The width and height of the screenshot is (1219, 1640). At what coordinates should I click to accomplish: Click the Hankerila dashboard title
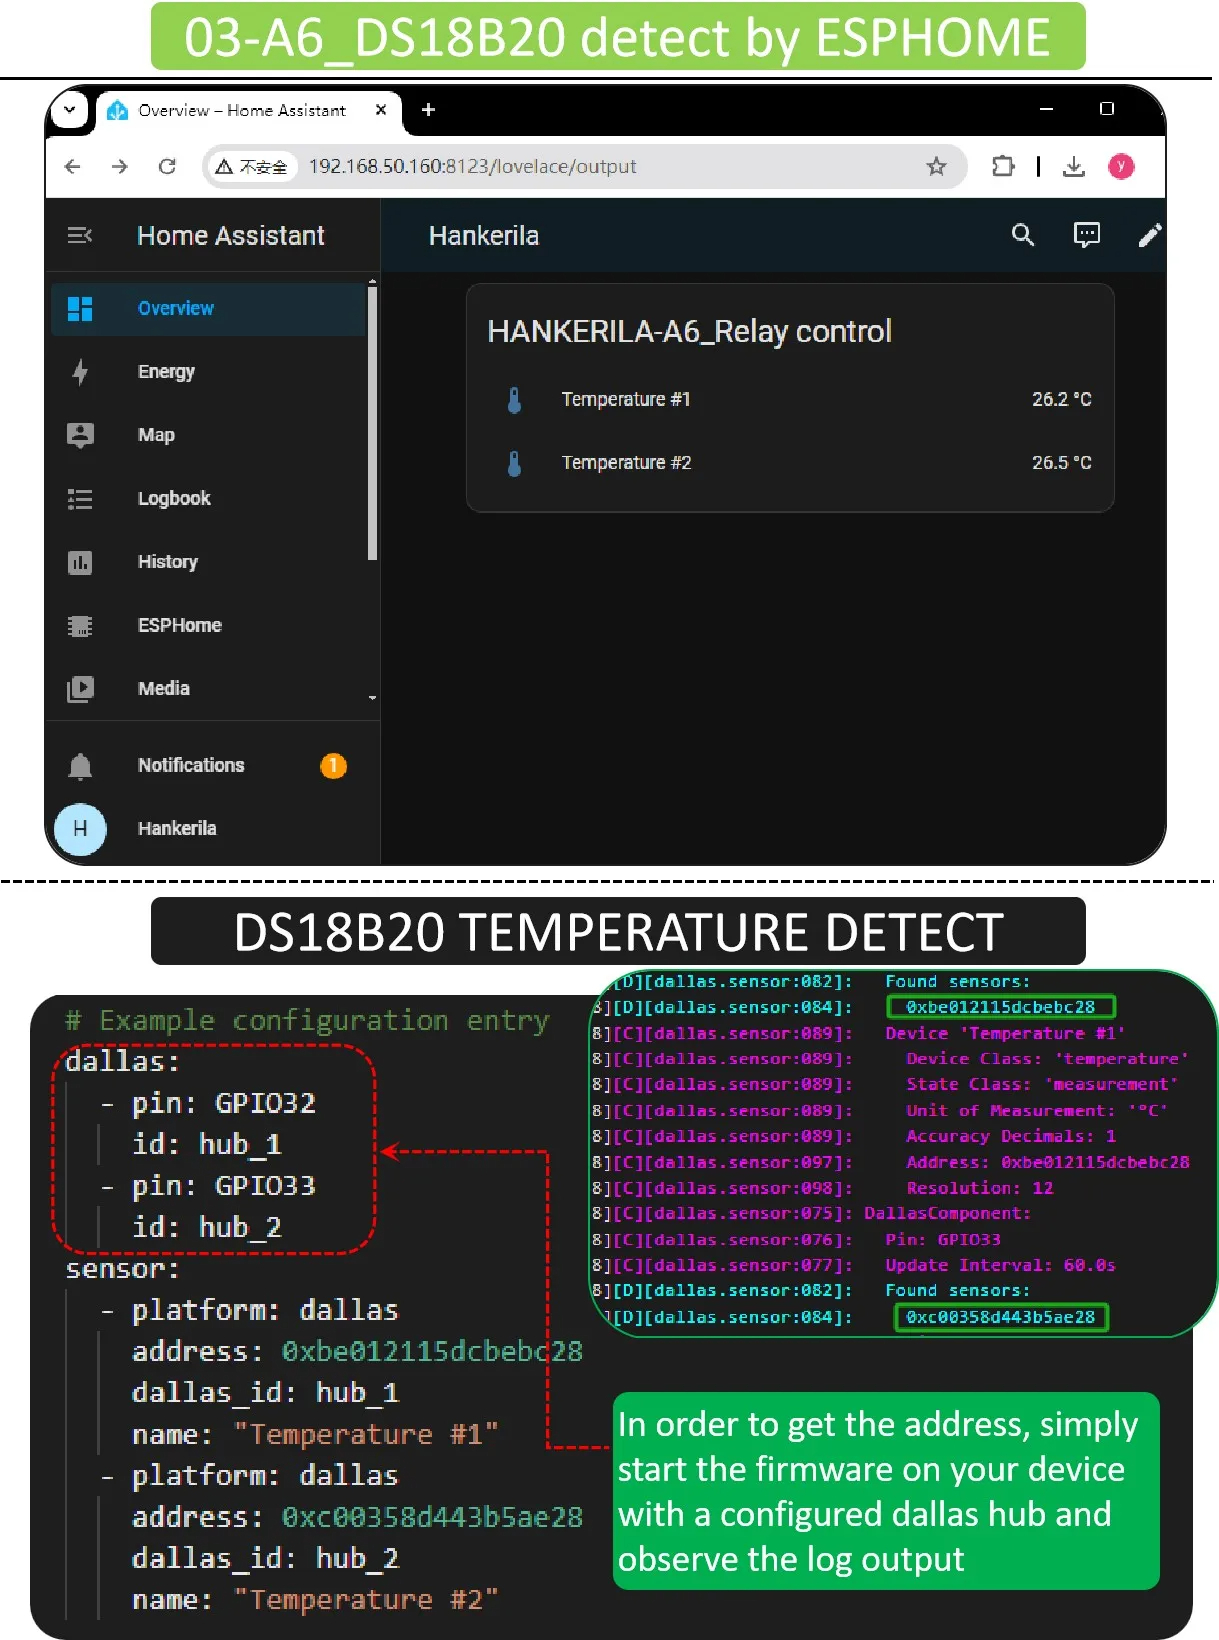pyautogui.click(x=484, y=236)
